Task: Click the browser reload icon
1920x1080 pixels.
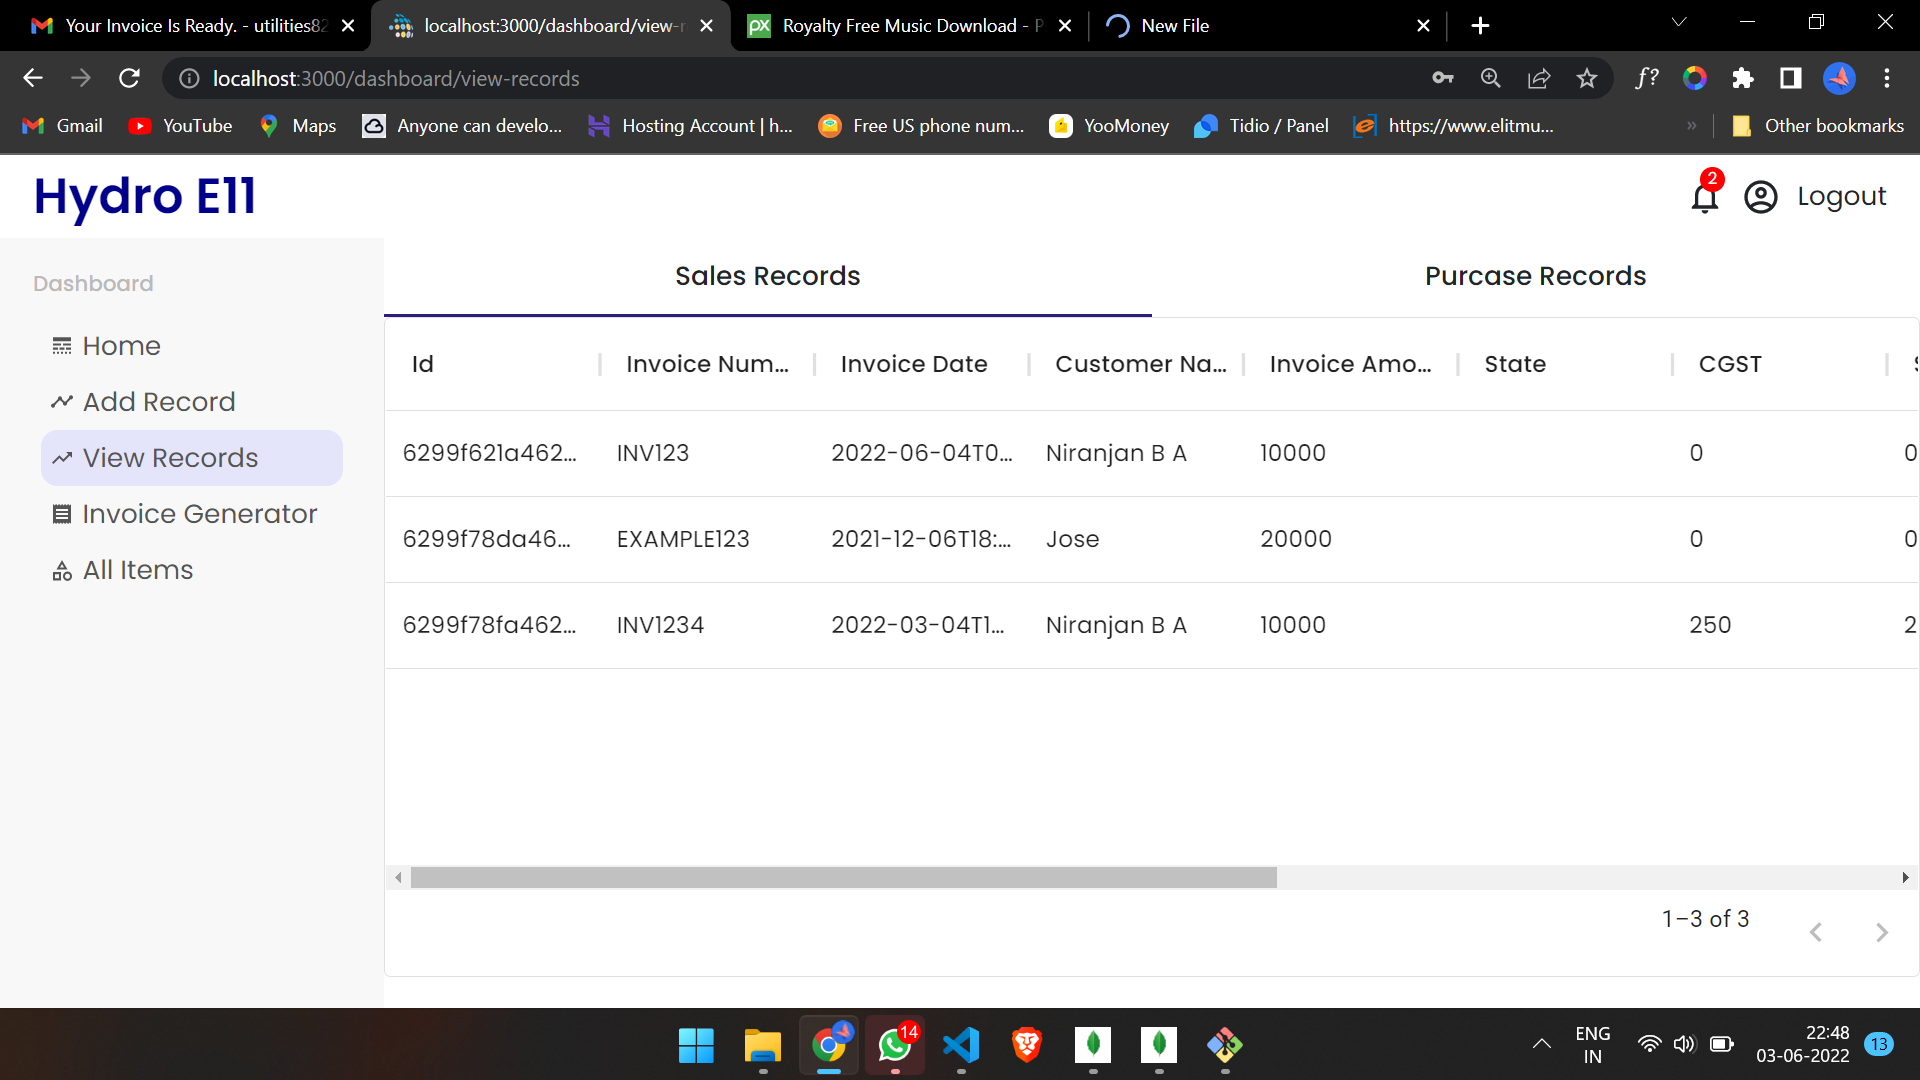Action: [x=129, y=78]
